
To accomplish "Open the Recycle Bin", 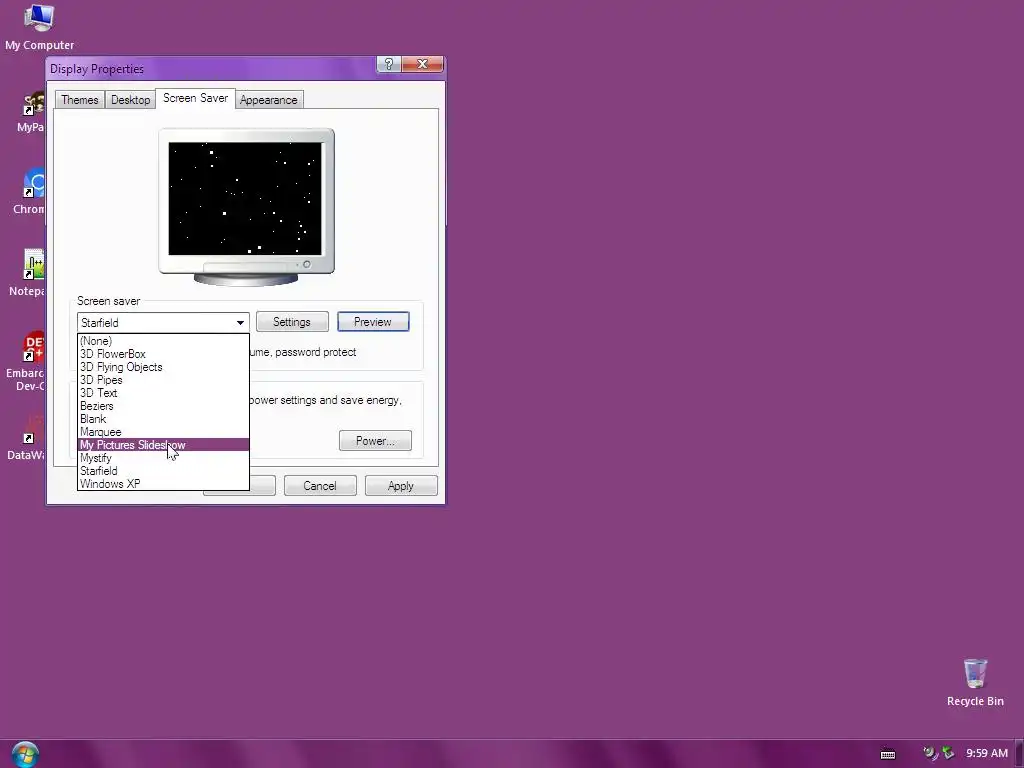I will point(975,682).
